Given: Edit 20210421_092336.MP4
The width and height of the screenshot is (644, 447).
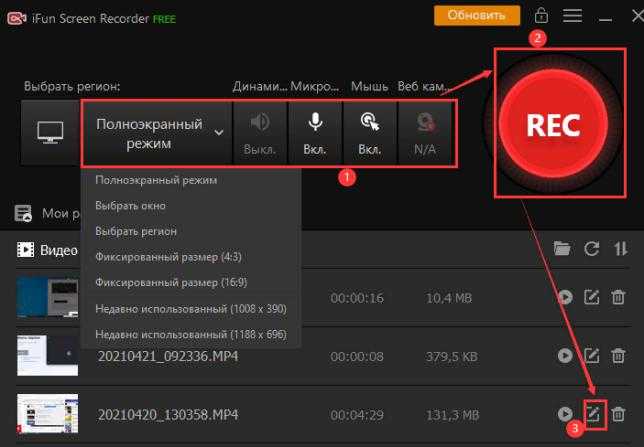Looking at the screenshot, I should tap(591, 355).
